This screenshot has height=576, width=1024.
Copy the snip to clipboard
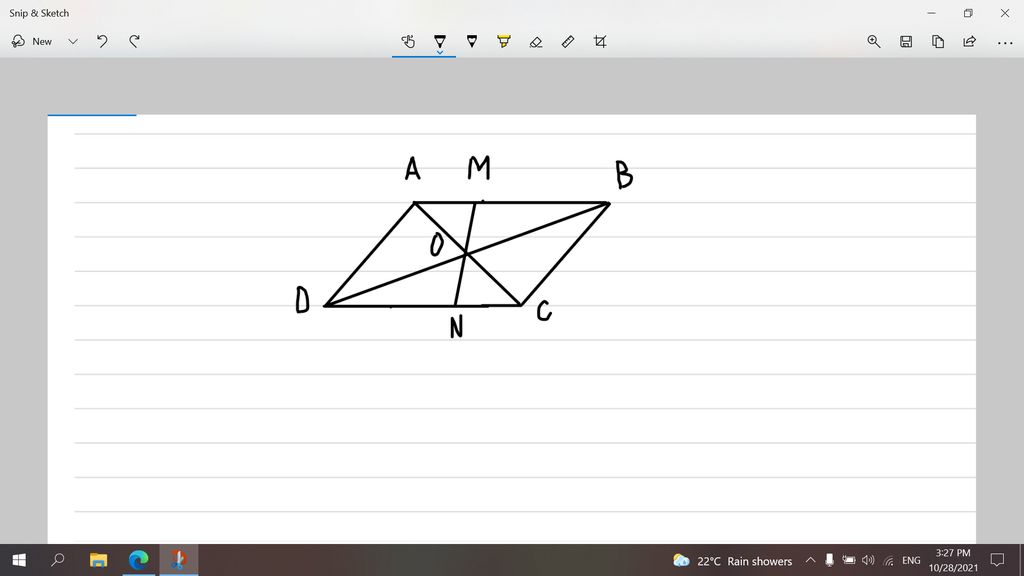(938, 42)
